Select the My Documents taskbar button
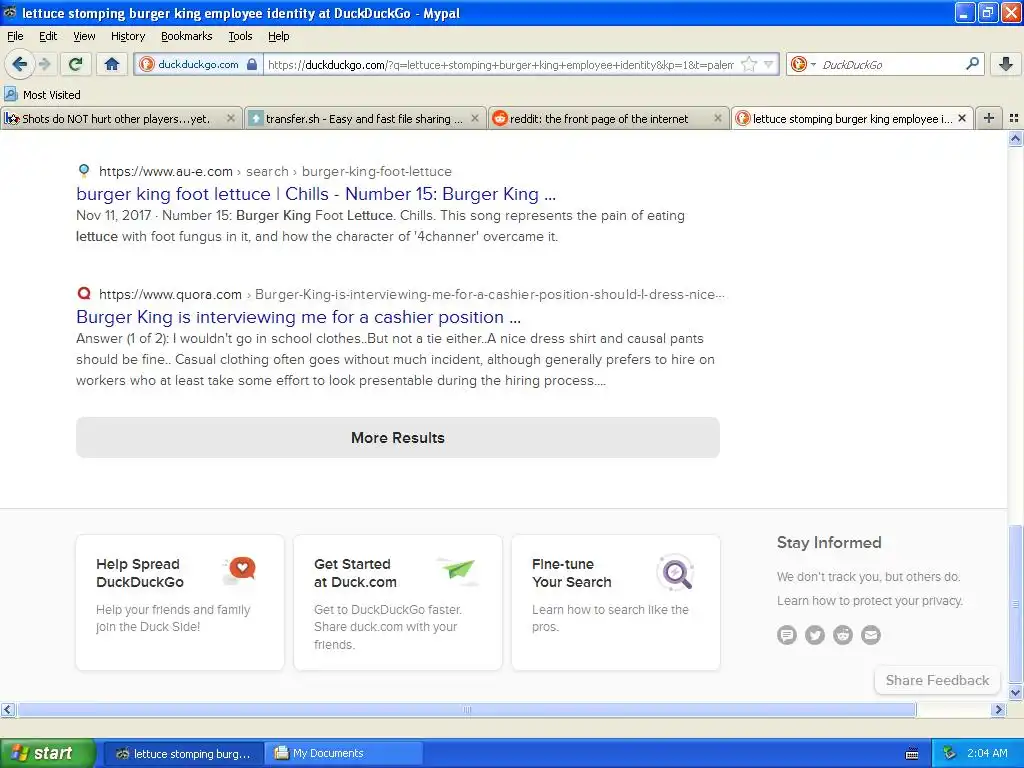Screen dimensions: 1024x768 344,753
